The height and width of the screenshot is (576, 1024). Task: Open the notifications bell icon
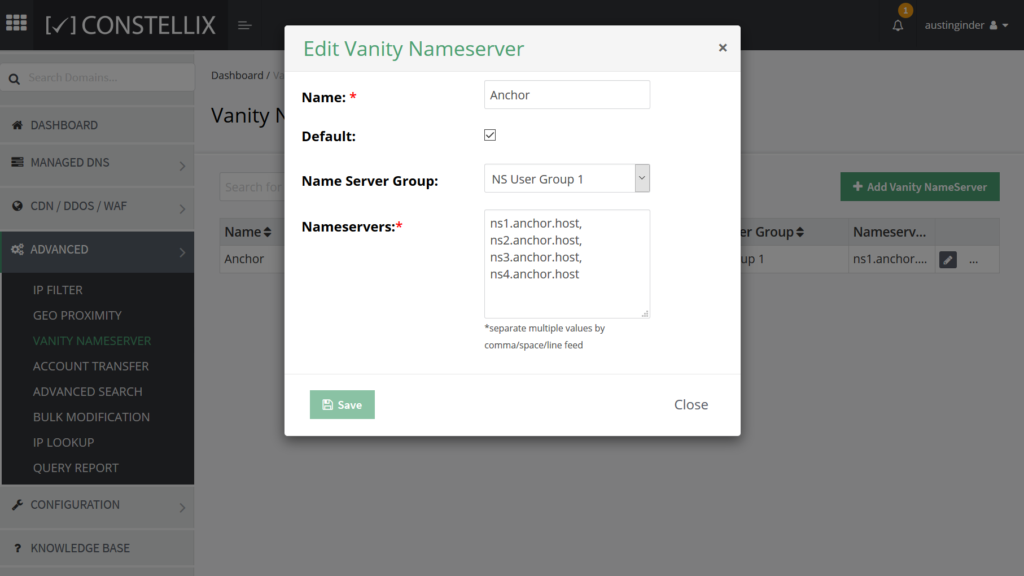coord(897,26)
